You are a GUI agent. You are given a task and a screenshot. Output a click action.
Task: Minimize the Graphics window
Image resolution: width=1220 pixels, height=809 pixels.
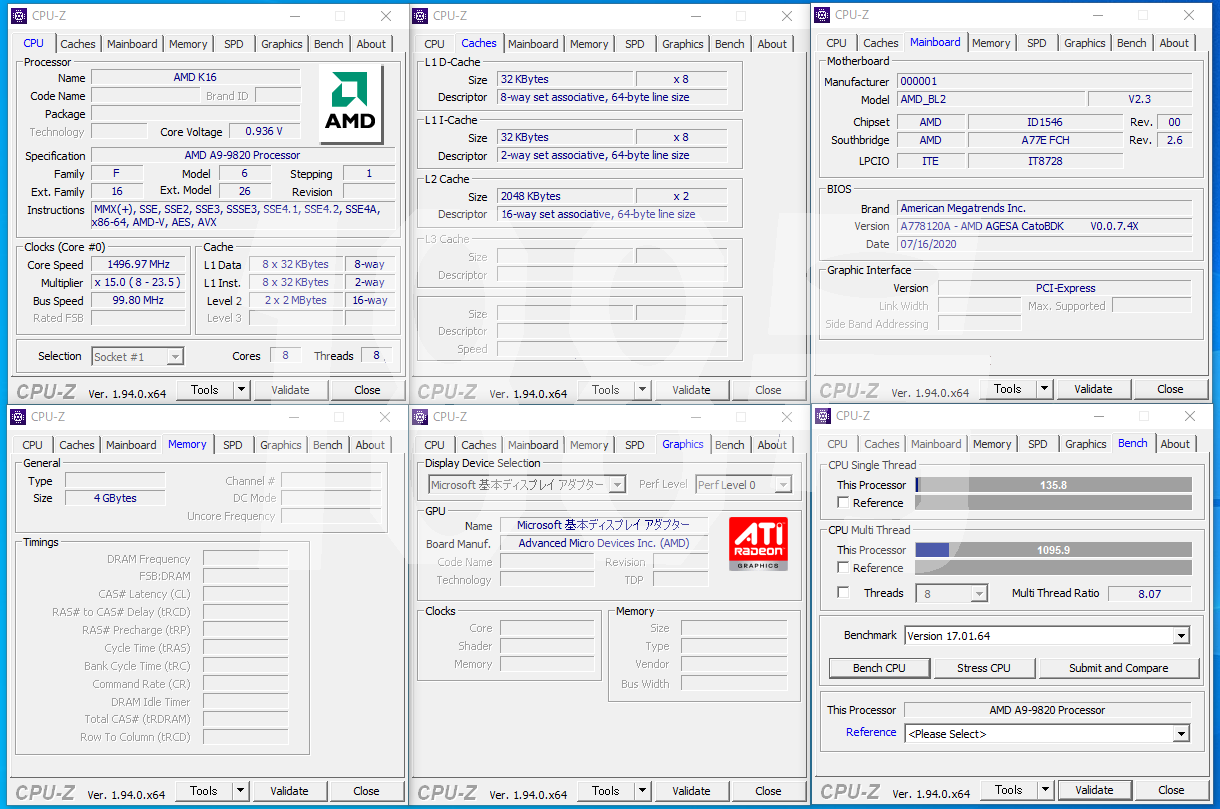(695, 417)
